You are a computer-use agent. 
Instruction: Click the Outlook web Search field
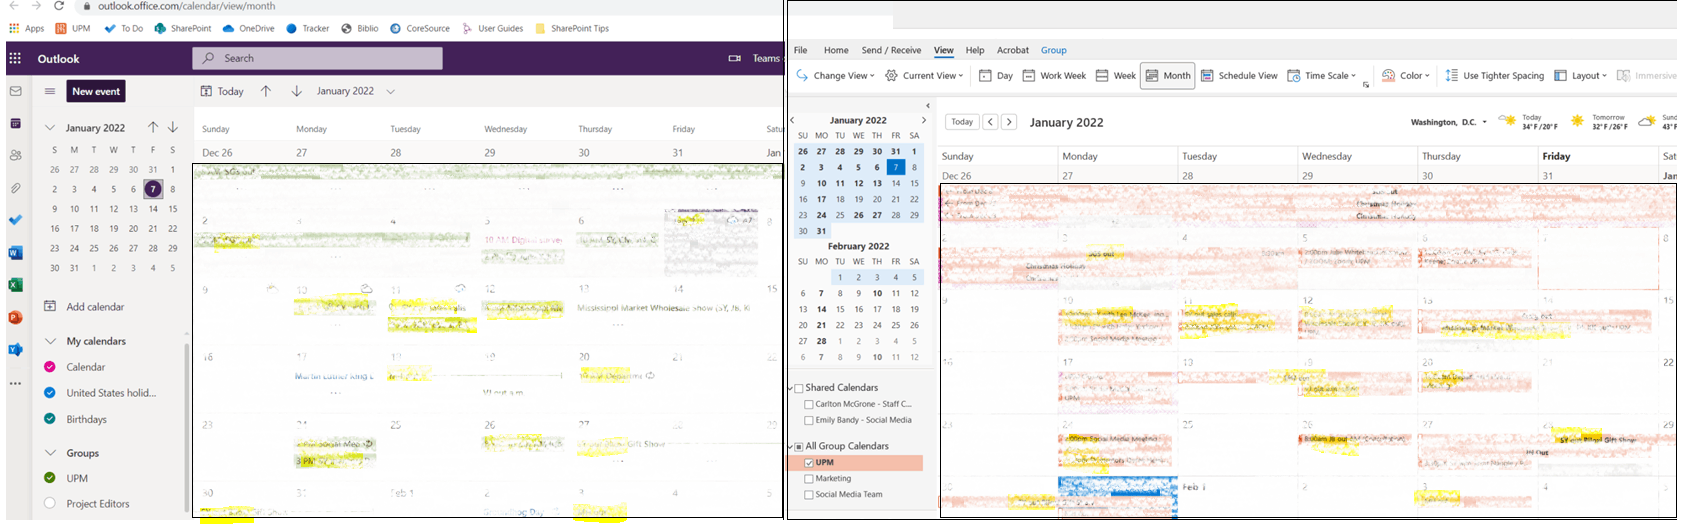click(317, 58)
